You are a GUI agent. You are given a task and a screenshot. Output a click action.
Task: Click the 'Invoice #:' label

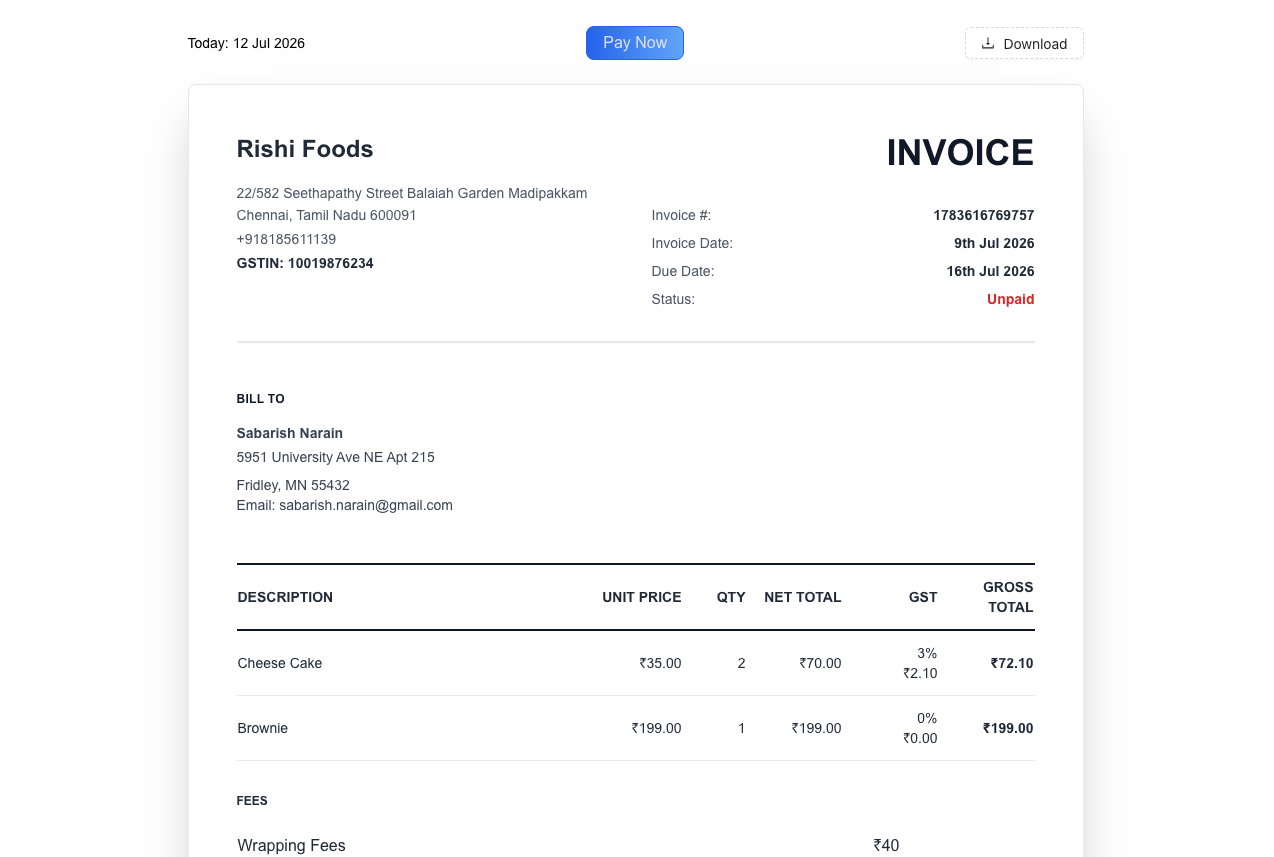681,215
